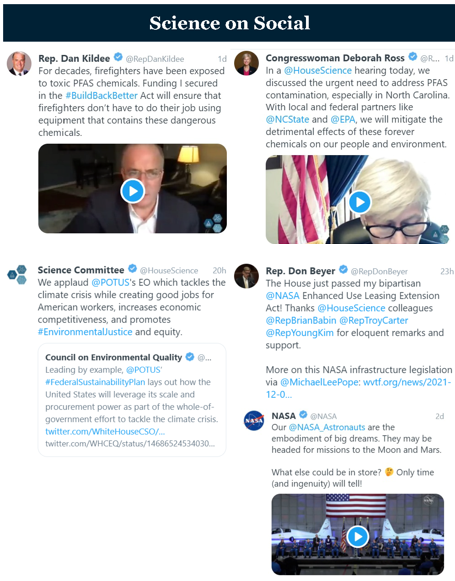
Task: Follow the @NASA_Astronauts mention link
Action: [327, 427]
